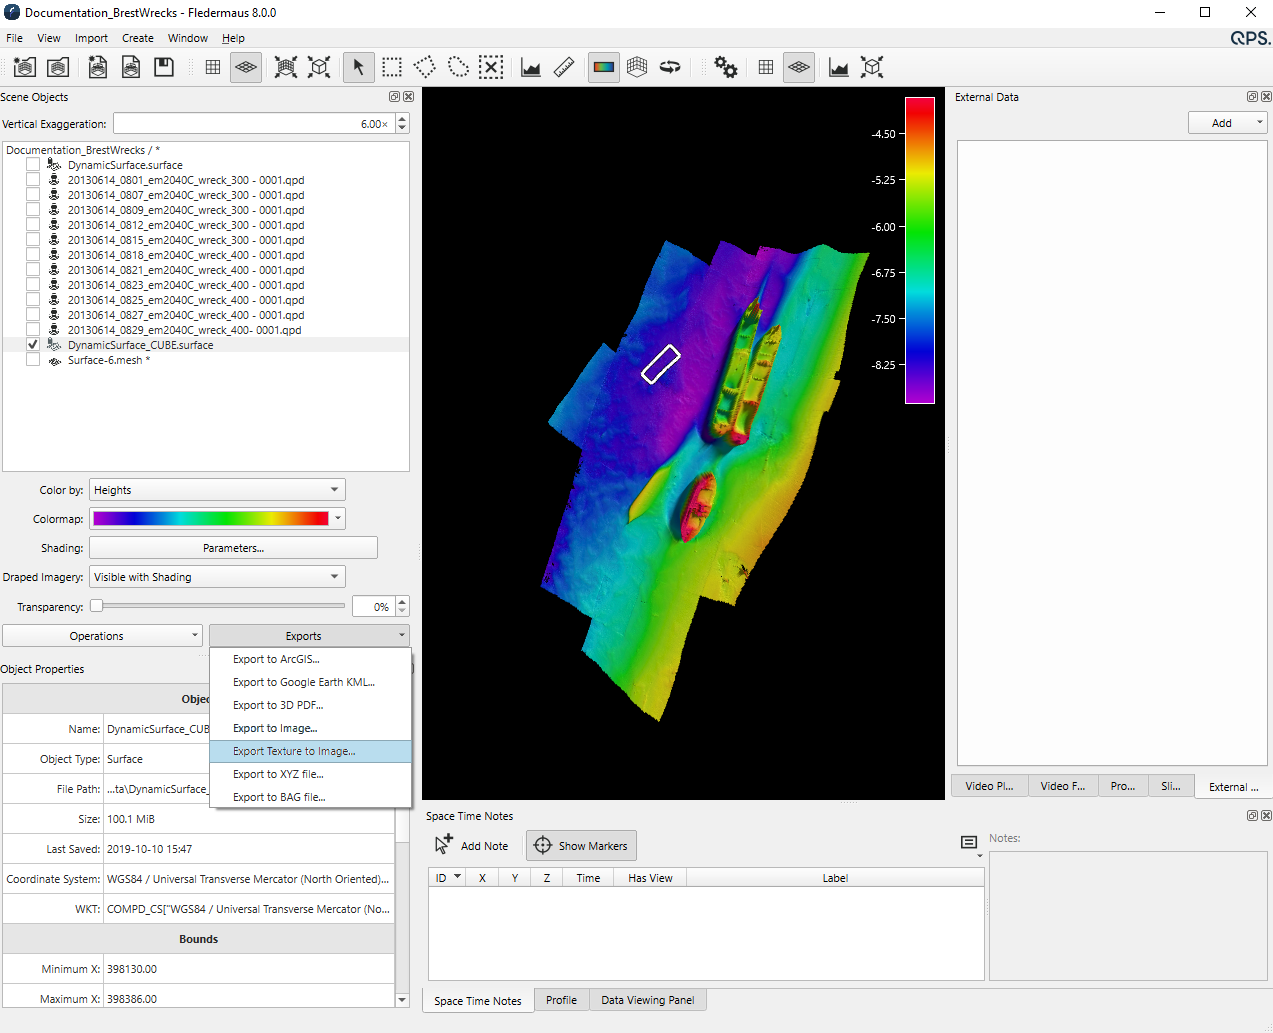This screenshot has width=1273, height=1033.
Task: Click the clear selection X icon
Action: pyautogui.click(x=491, y=67)
